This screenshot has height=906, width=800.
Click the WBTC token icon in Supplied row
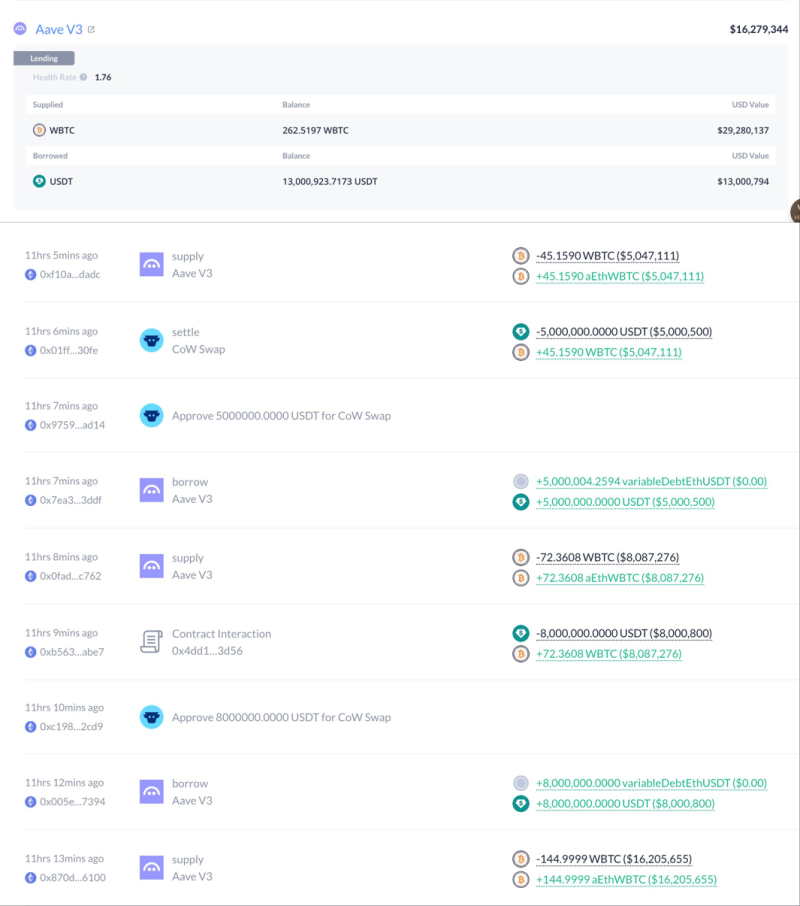coord(39,130)
